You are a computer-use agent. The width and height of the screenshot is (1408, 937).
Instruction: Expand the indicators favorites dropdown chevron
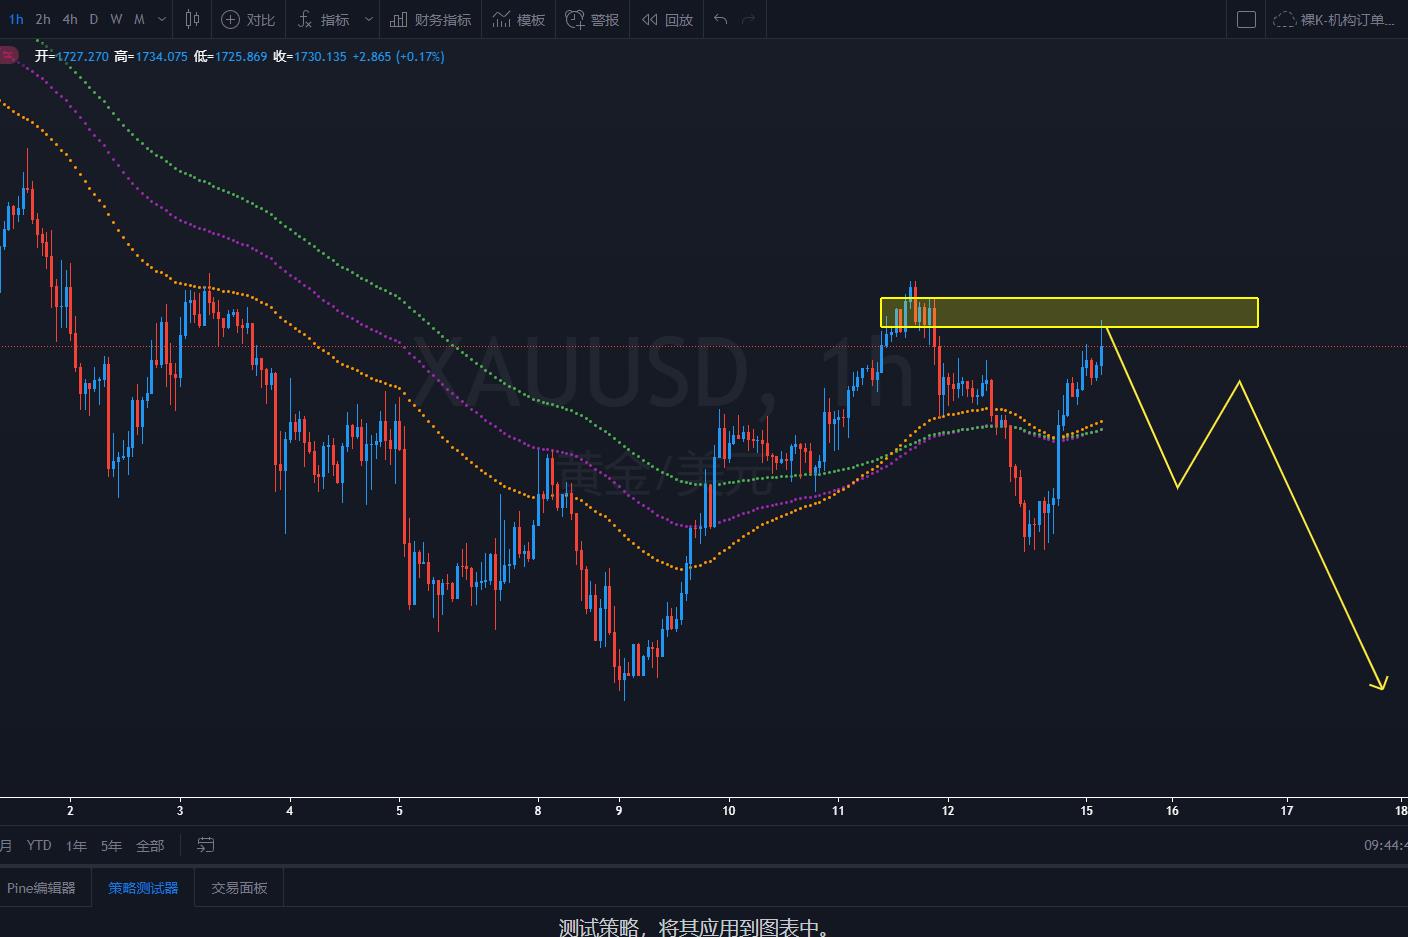pyautogui.click(x=369, y=19)
